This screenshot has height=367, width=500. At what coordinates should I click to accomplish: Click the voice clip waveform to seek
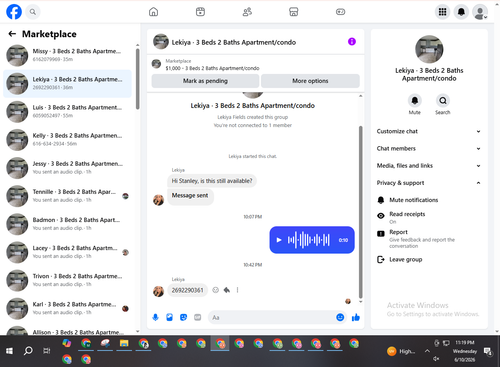(x=309, y=240)
